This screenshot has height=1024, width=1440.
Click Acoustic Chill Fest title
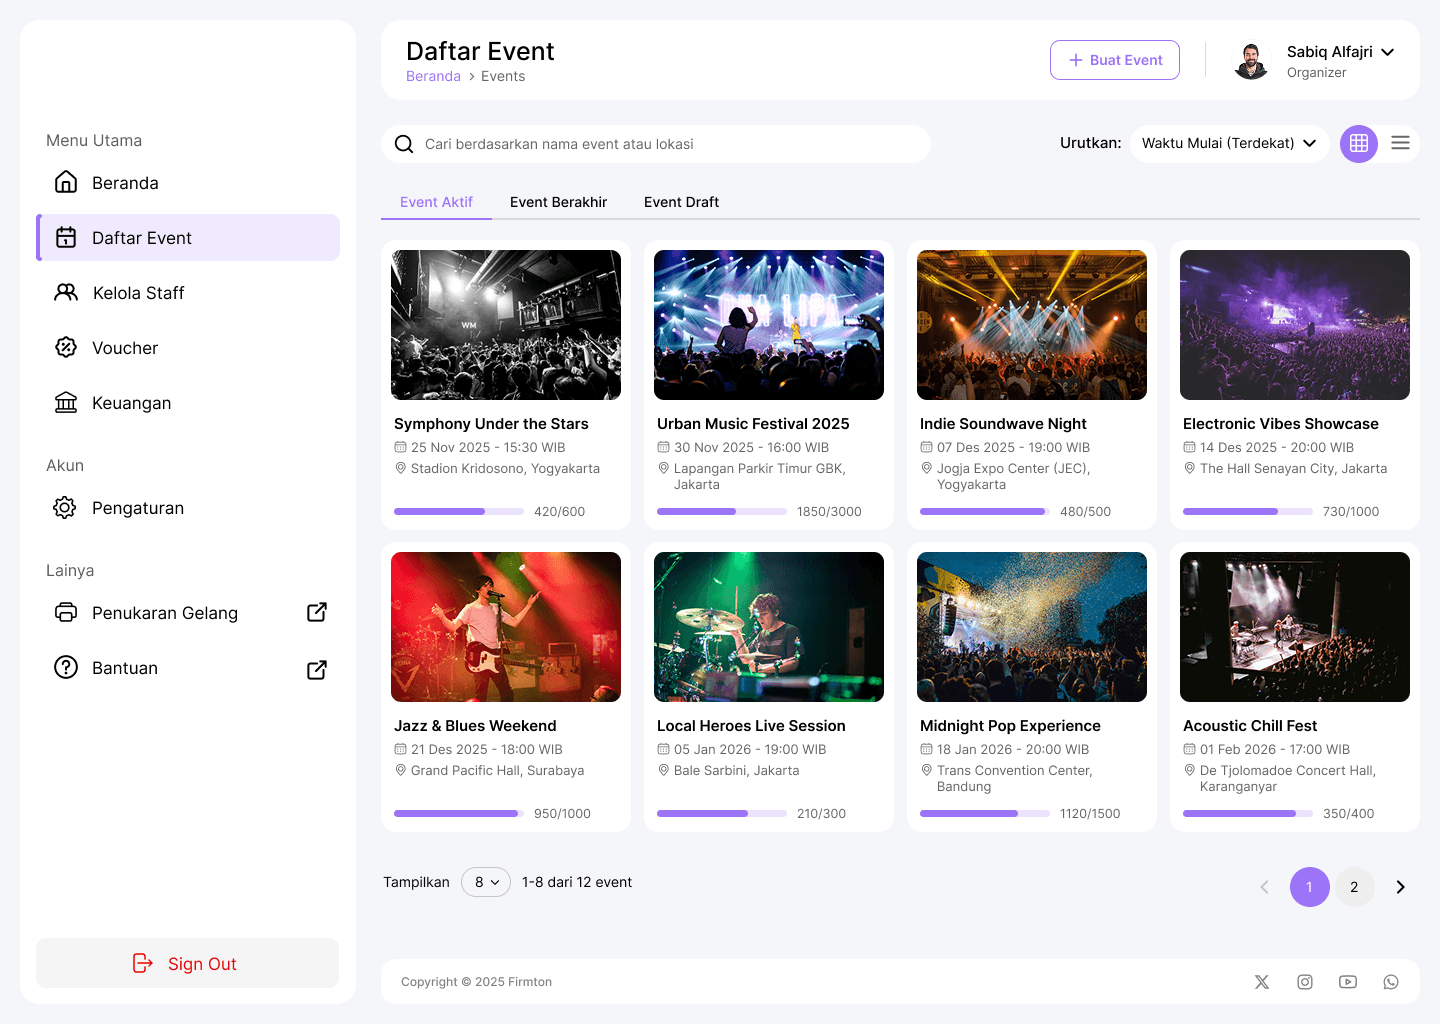click(1250, 726)
